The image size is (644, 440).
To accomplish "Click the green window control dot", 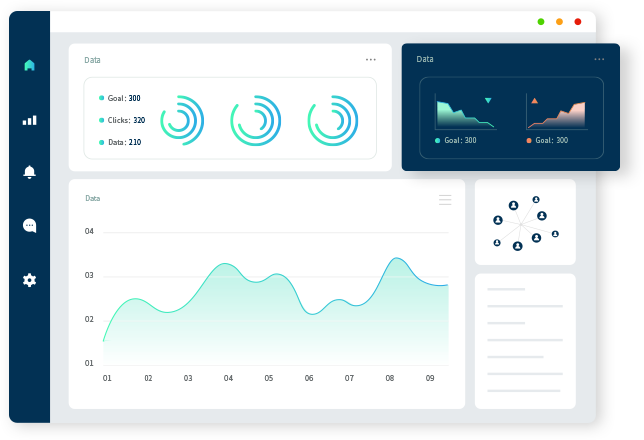I will (541, 21).
